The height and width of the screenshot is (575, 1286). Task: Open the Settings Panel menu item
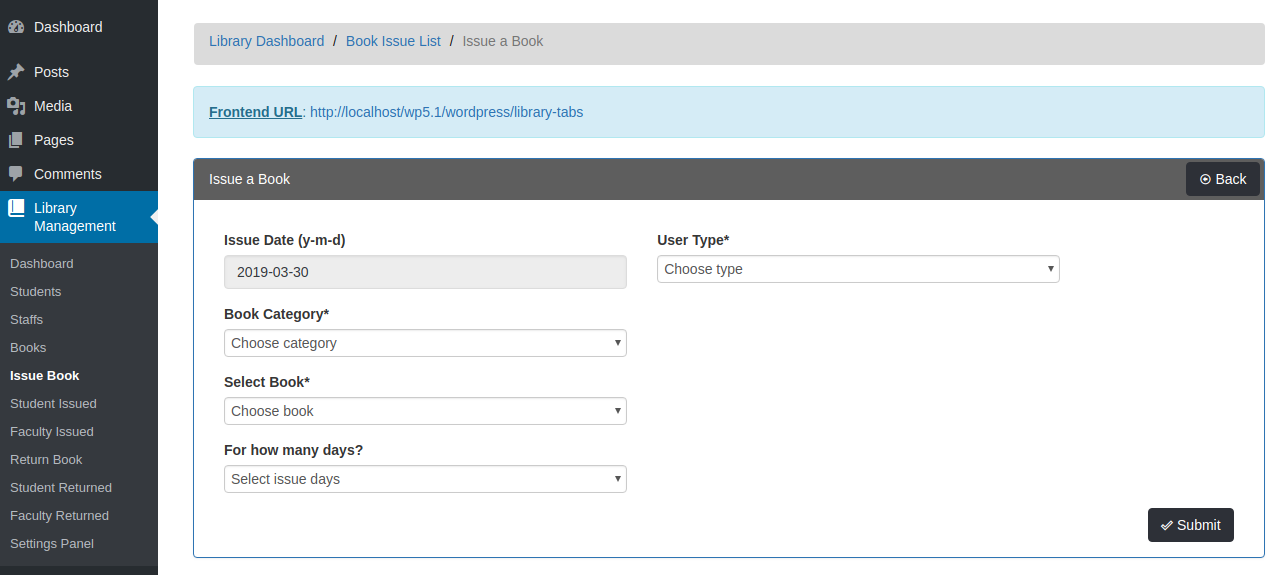click(52, 544)
